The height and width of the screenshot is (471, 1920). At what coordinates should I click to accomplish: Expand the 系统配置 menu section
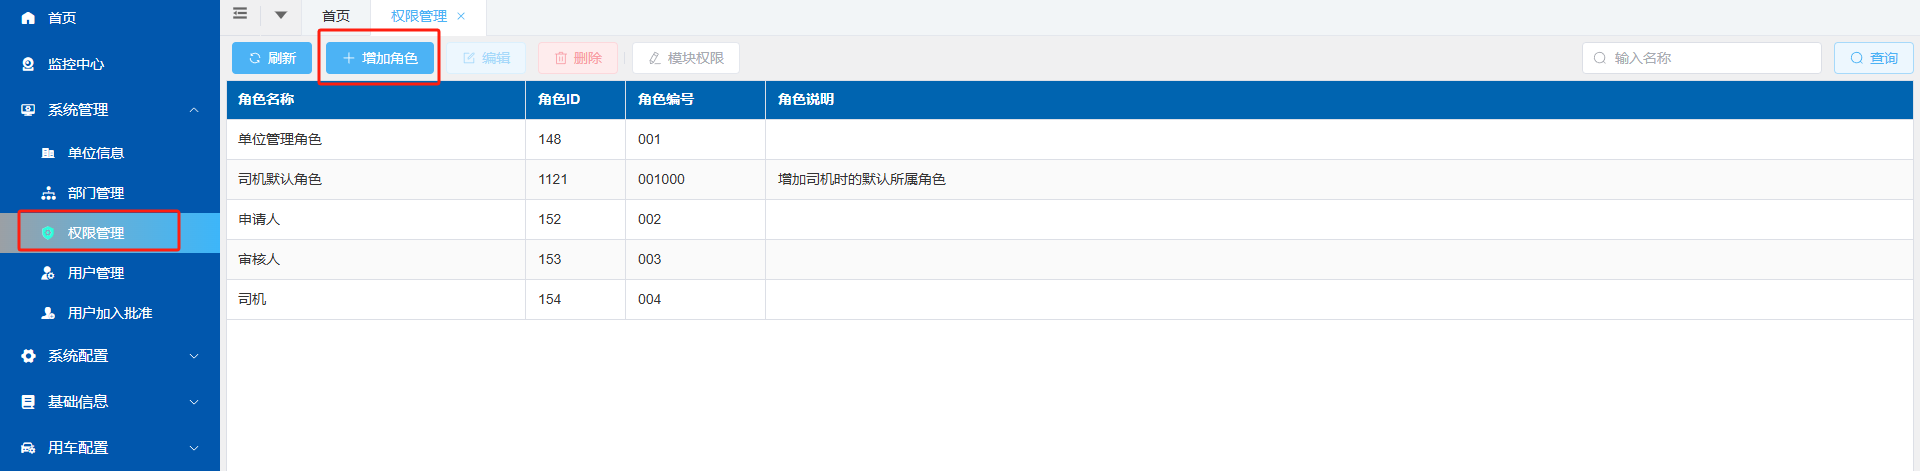pyautogui.click(x=194, y=356)
